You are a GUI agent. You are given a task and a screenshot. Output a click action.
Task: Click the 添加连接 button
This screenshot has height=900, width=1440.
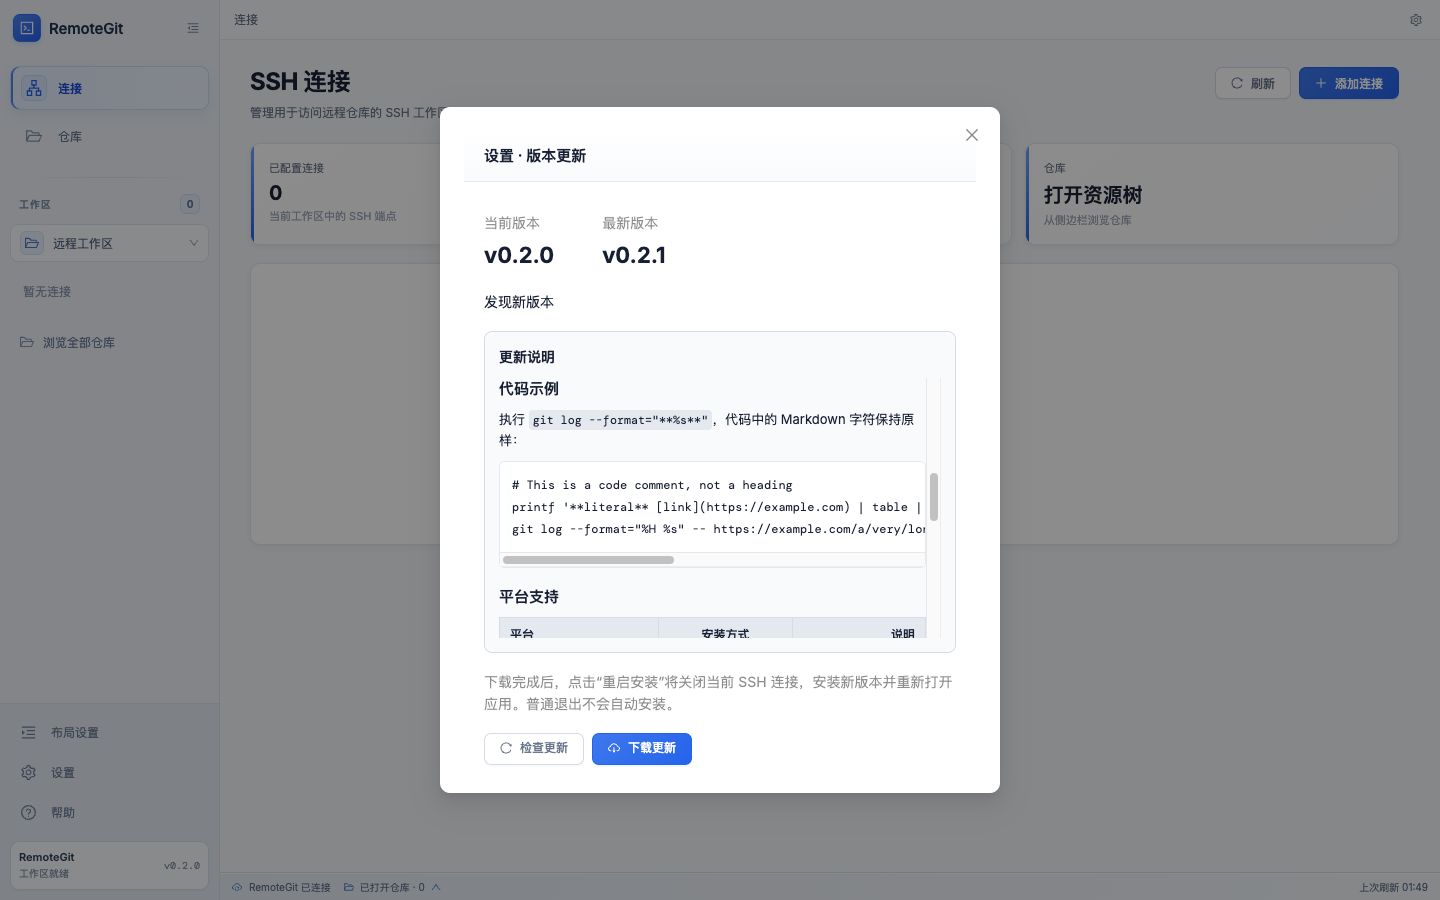pos(1348,83)
